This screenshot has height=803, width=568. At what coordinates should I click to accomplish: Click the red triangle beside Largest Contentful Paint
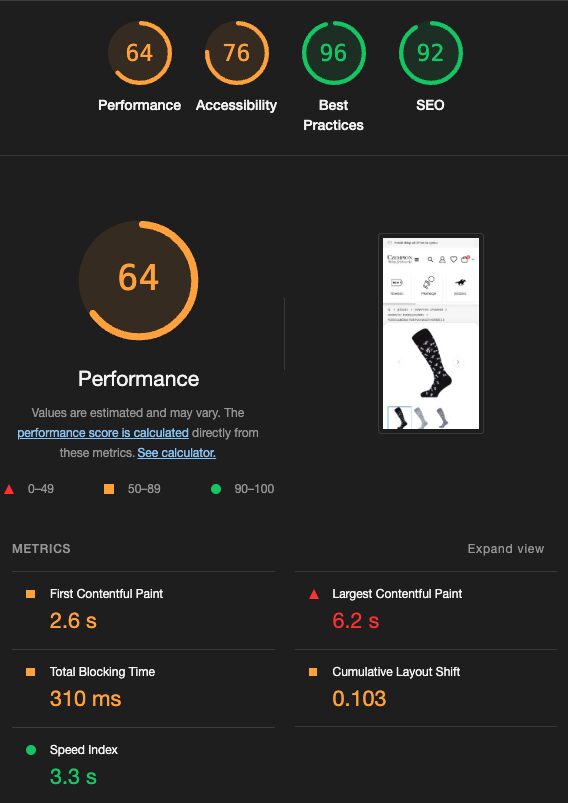pos(313,594)
